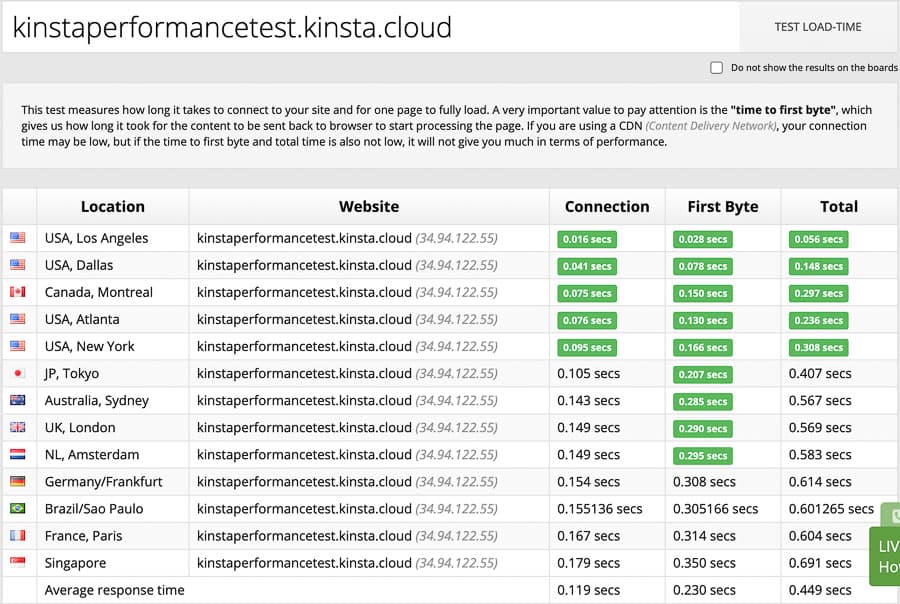The width and height of the screenshot is (900, 604).
Task: Select the UK flag next to London
Action: pyautogui.click(x=20, y=428)
